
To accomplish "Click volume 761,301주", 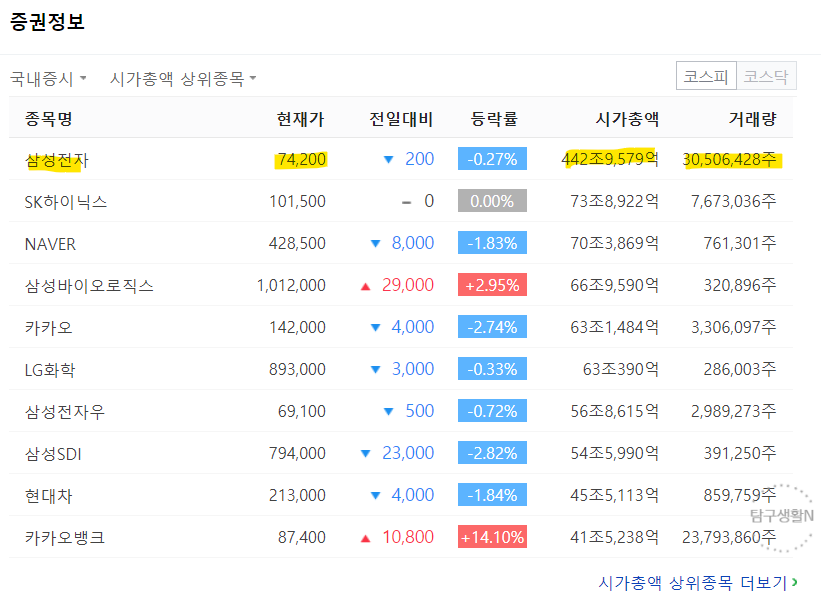I will point(740,243).
